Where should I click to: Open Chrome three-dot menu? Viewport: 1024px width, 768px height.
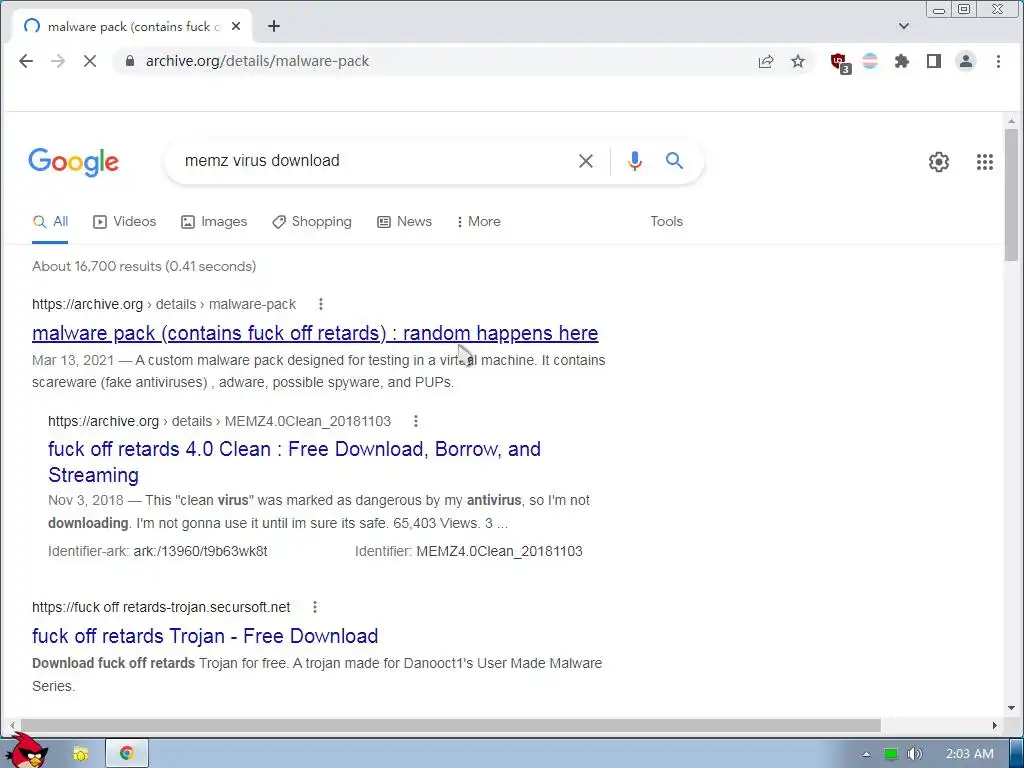click(x=998, y=61)
